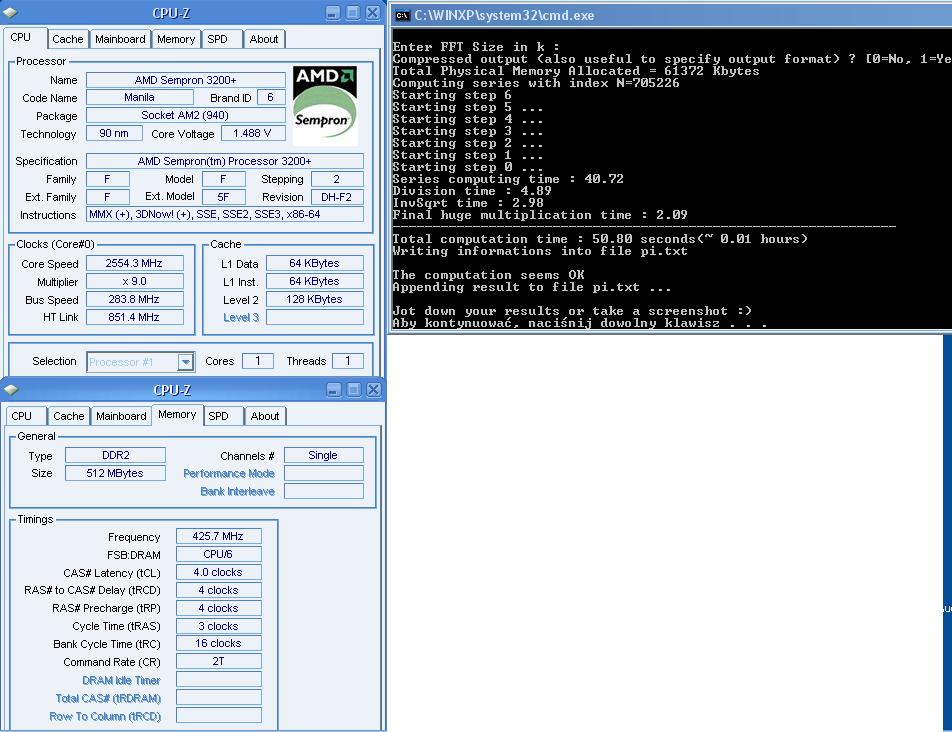Click the Bank Cycle Time value '16 clocks'
Screen dimensions: 952x732
point(219,643)
